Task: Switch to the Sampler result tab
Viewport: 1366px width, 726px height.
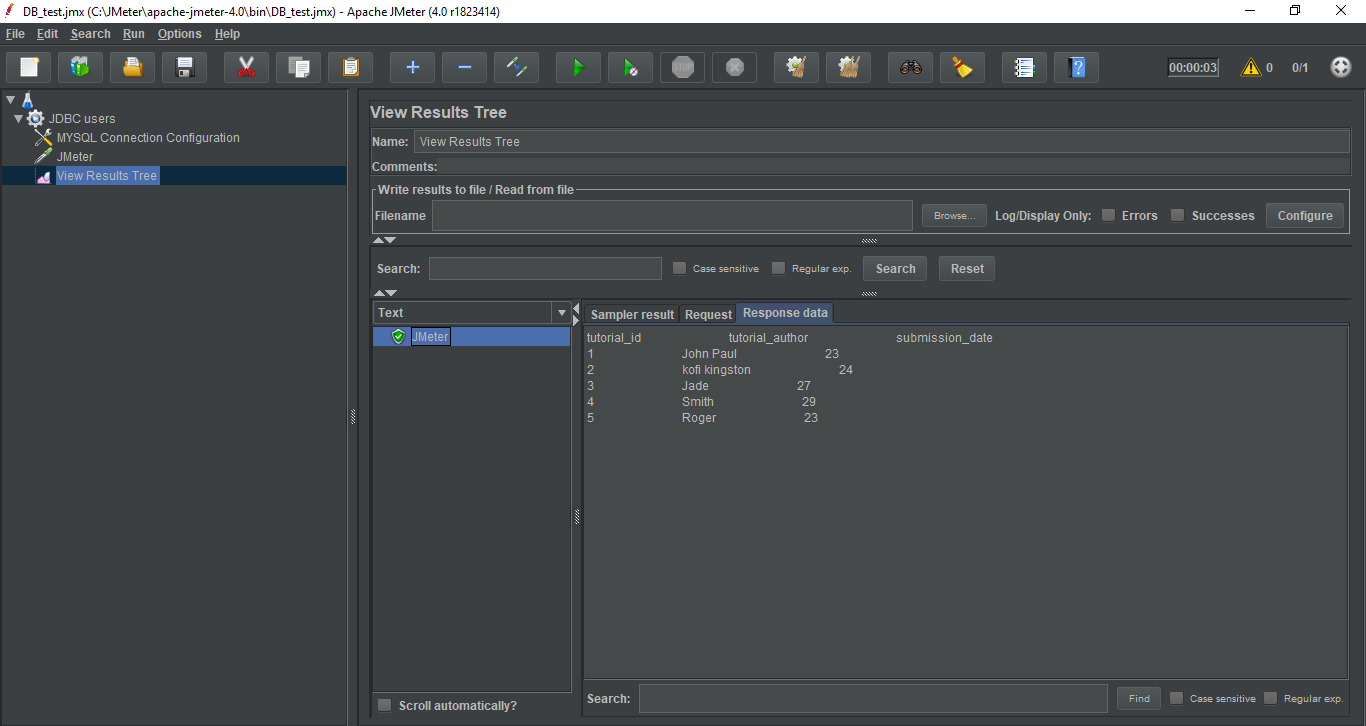Action: pyautogui.click(x=632, y=314)
